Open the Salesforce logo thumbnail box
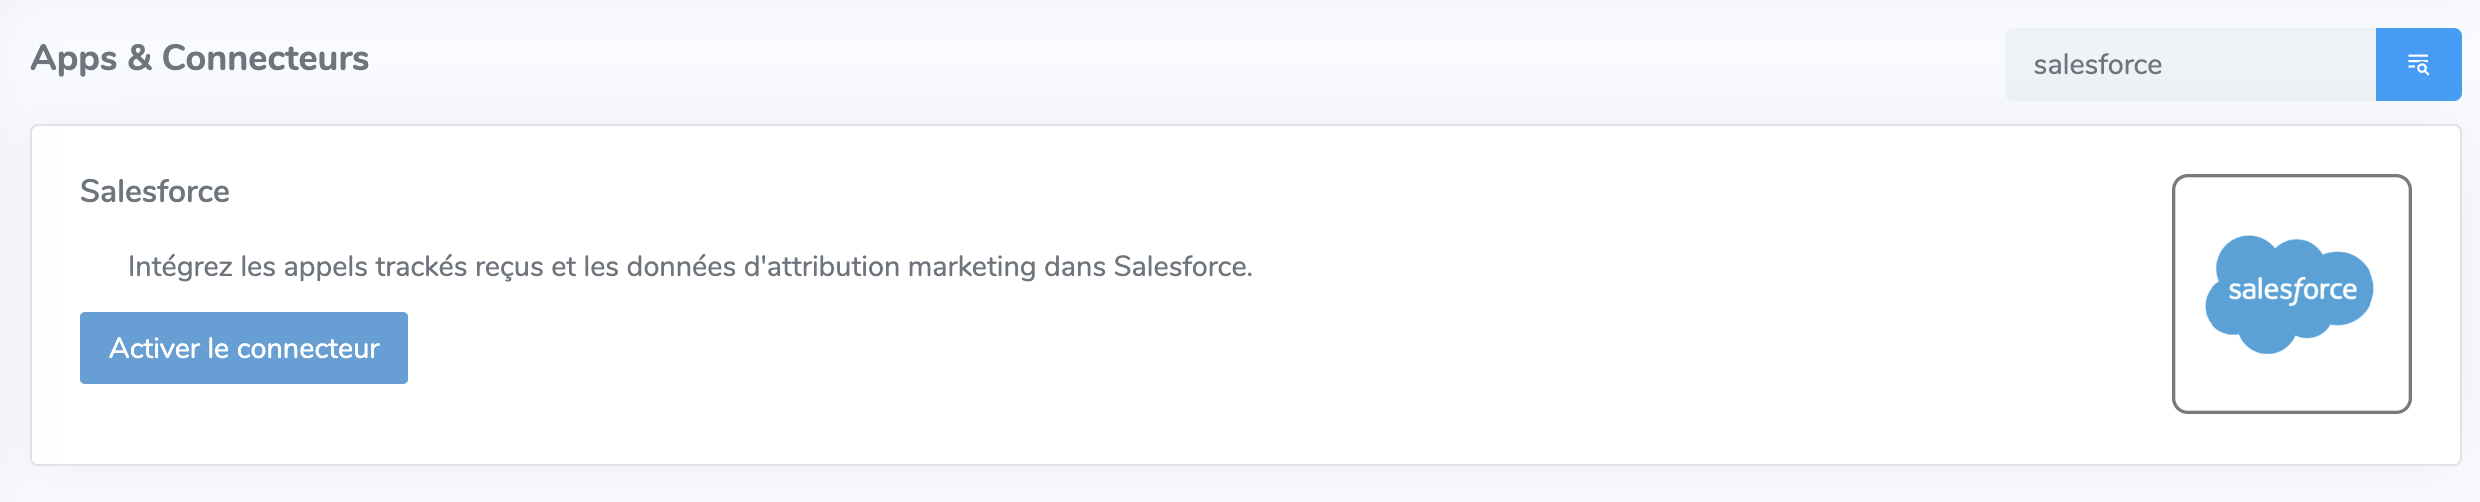 click(x=2291, y=293)
